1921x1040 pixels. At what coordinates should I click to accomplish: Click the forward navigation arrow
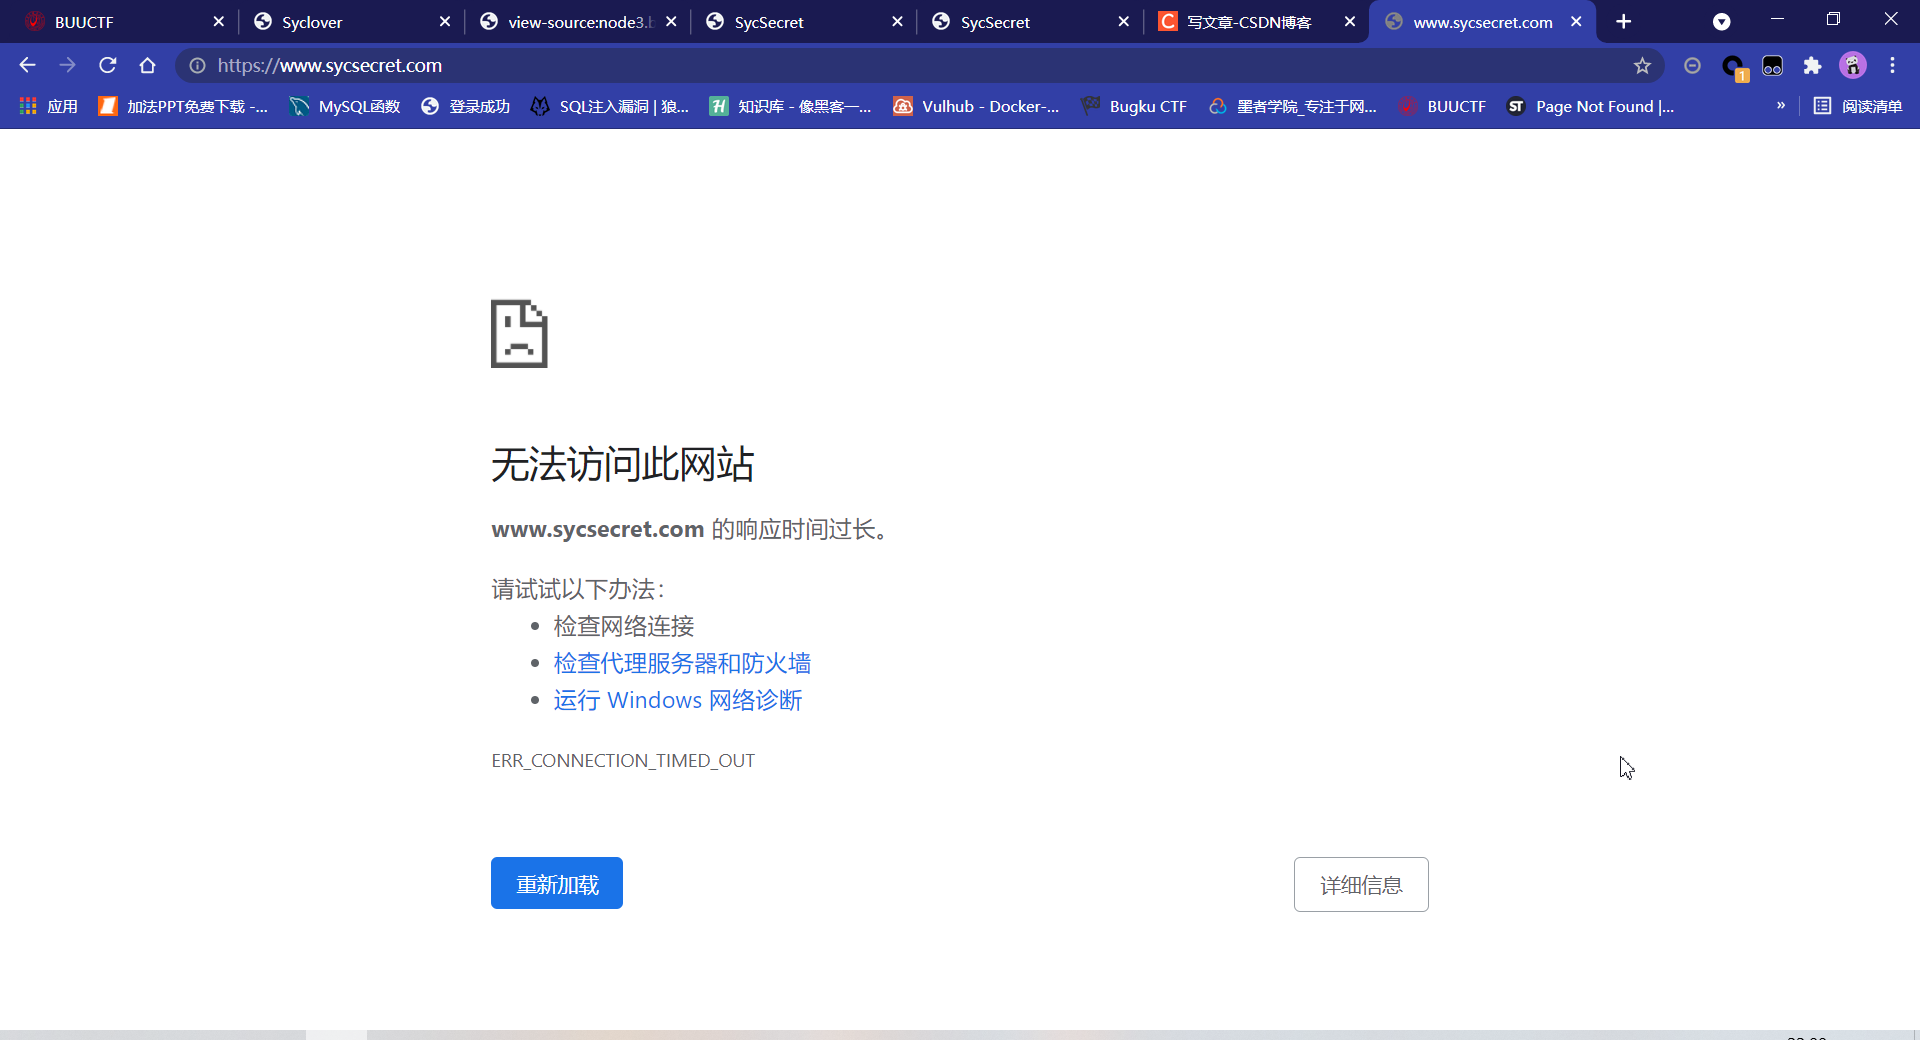point(67,65)
